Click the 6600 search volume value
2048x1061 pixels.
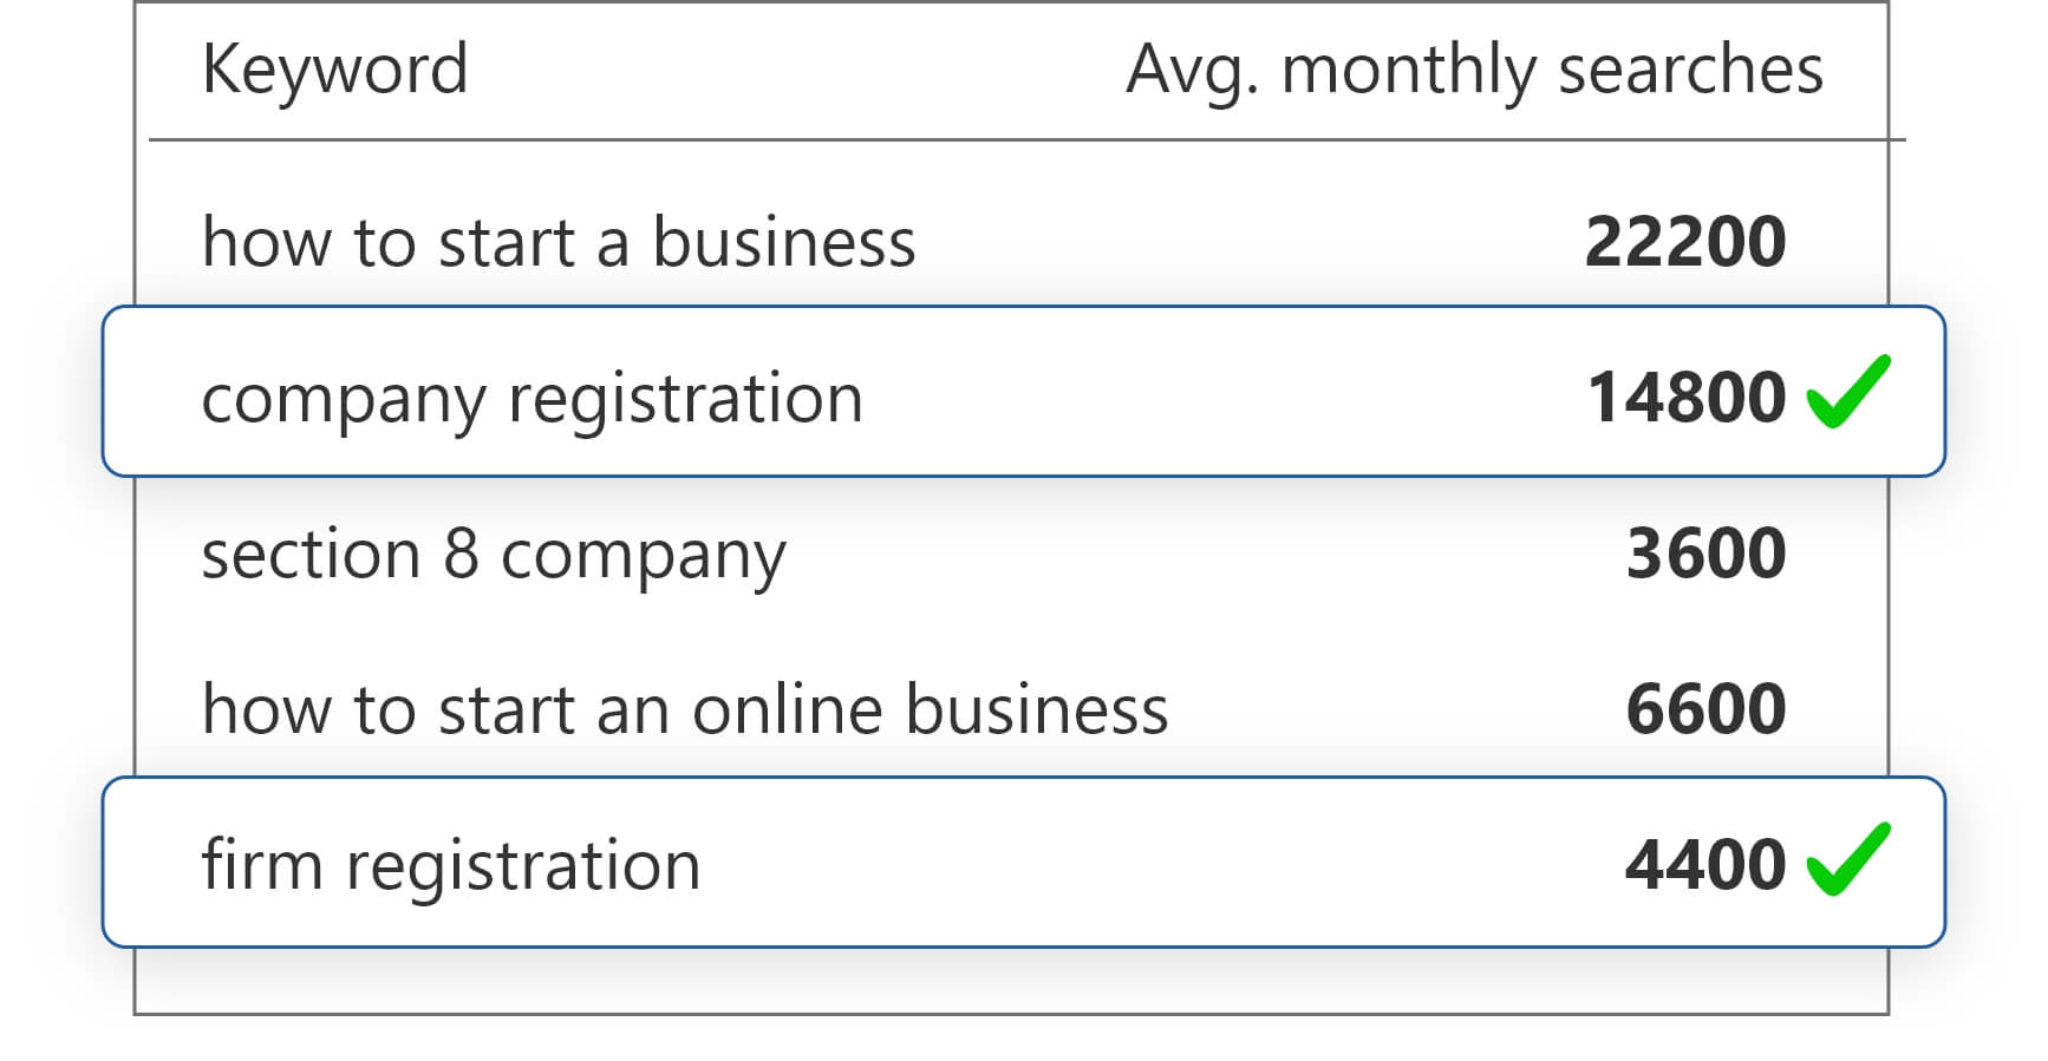pyautogui.click(x=1706, y=709)
